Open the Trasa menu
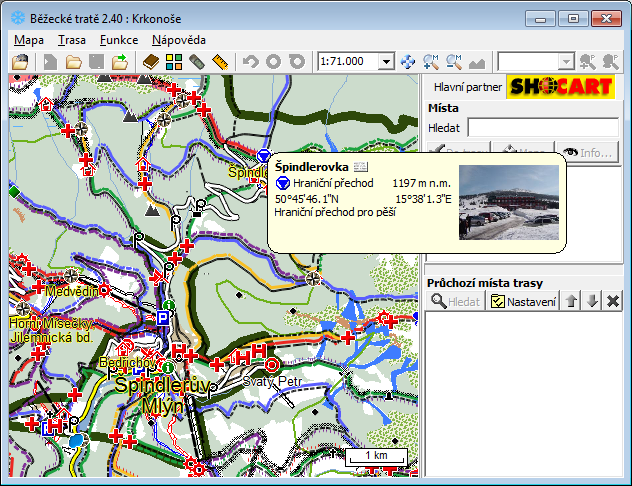632x486 pixels. 72,40
